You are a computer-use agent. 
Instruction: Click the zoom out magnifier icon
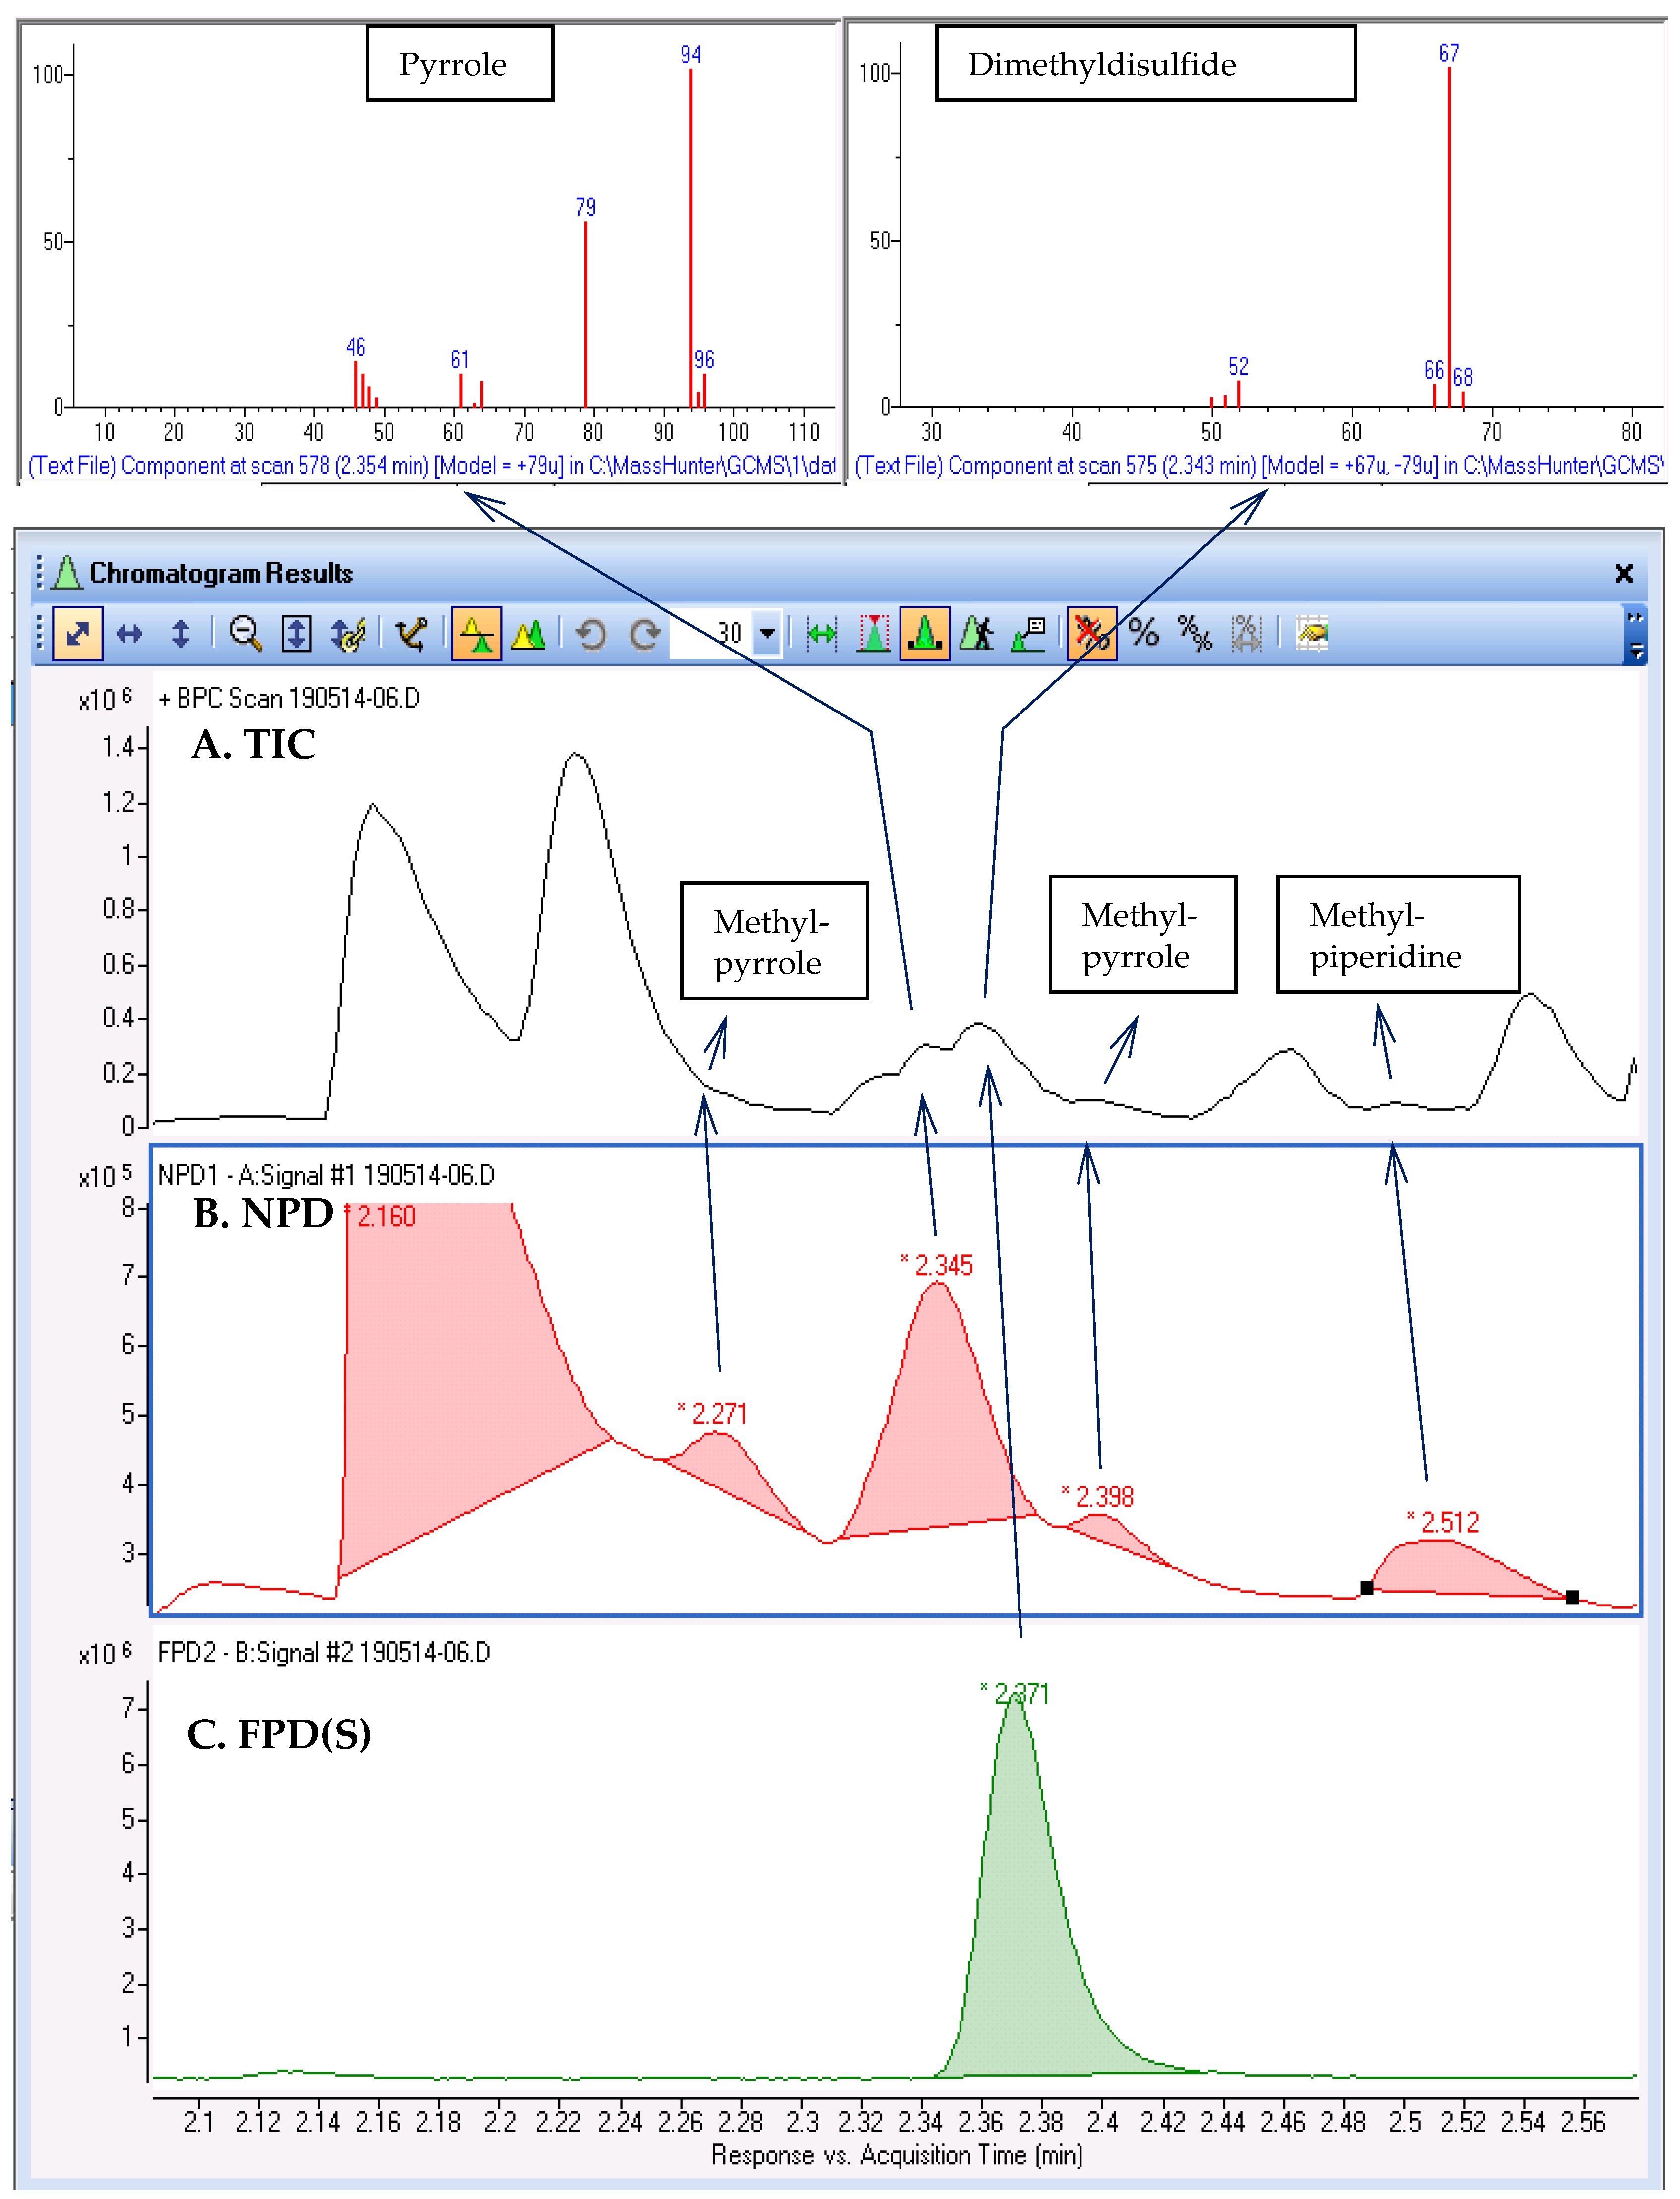(x=245, y=633)
